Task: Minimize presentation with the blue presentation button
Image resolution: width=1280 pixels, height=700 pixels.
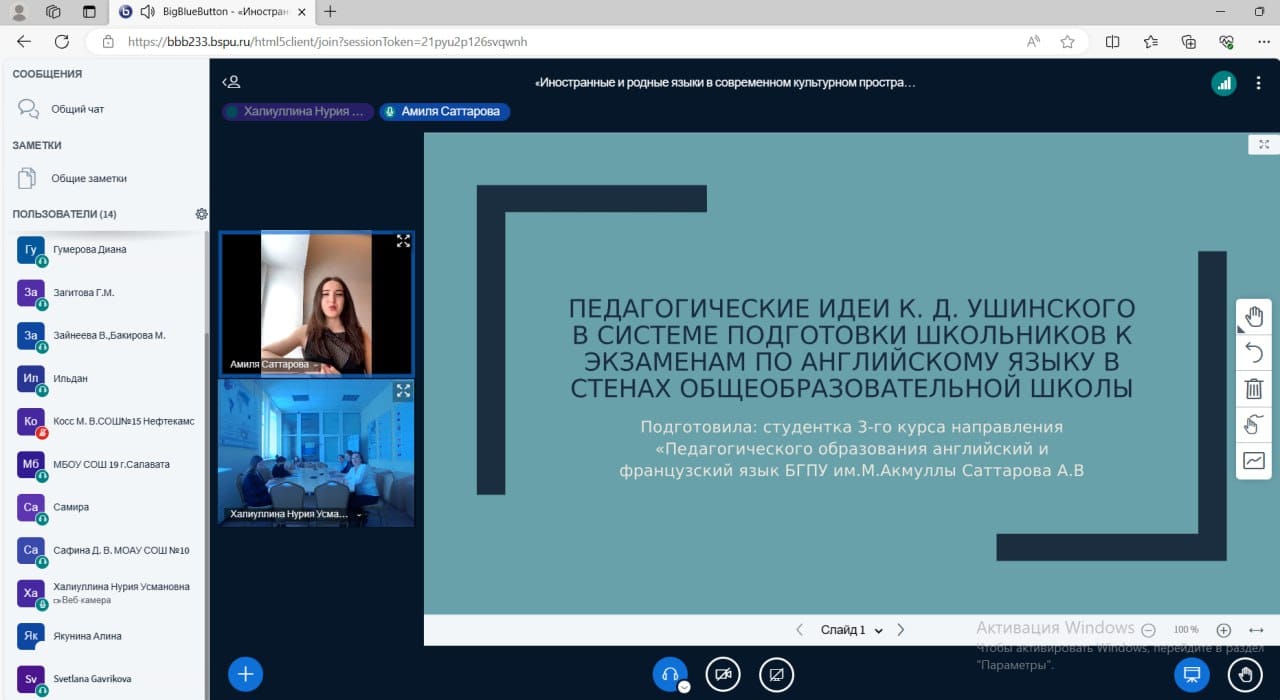Action: click(x=1191, y=675)
